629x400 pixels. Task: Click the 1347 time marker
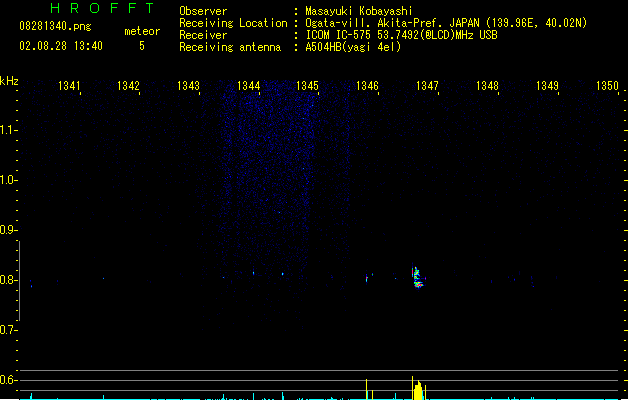tap(427, 86)
